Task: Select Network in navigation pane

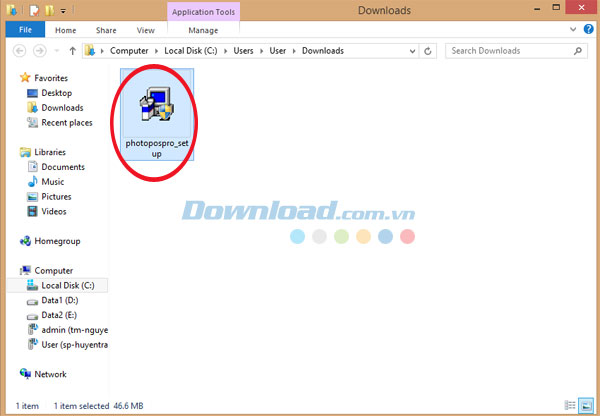Action: [51, 374]
